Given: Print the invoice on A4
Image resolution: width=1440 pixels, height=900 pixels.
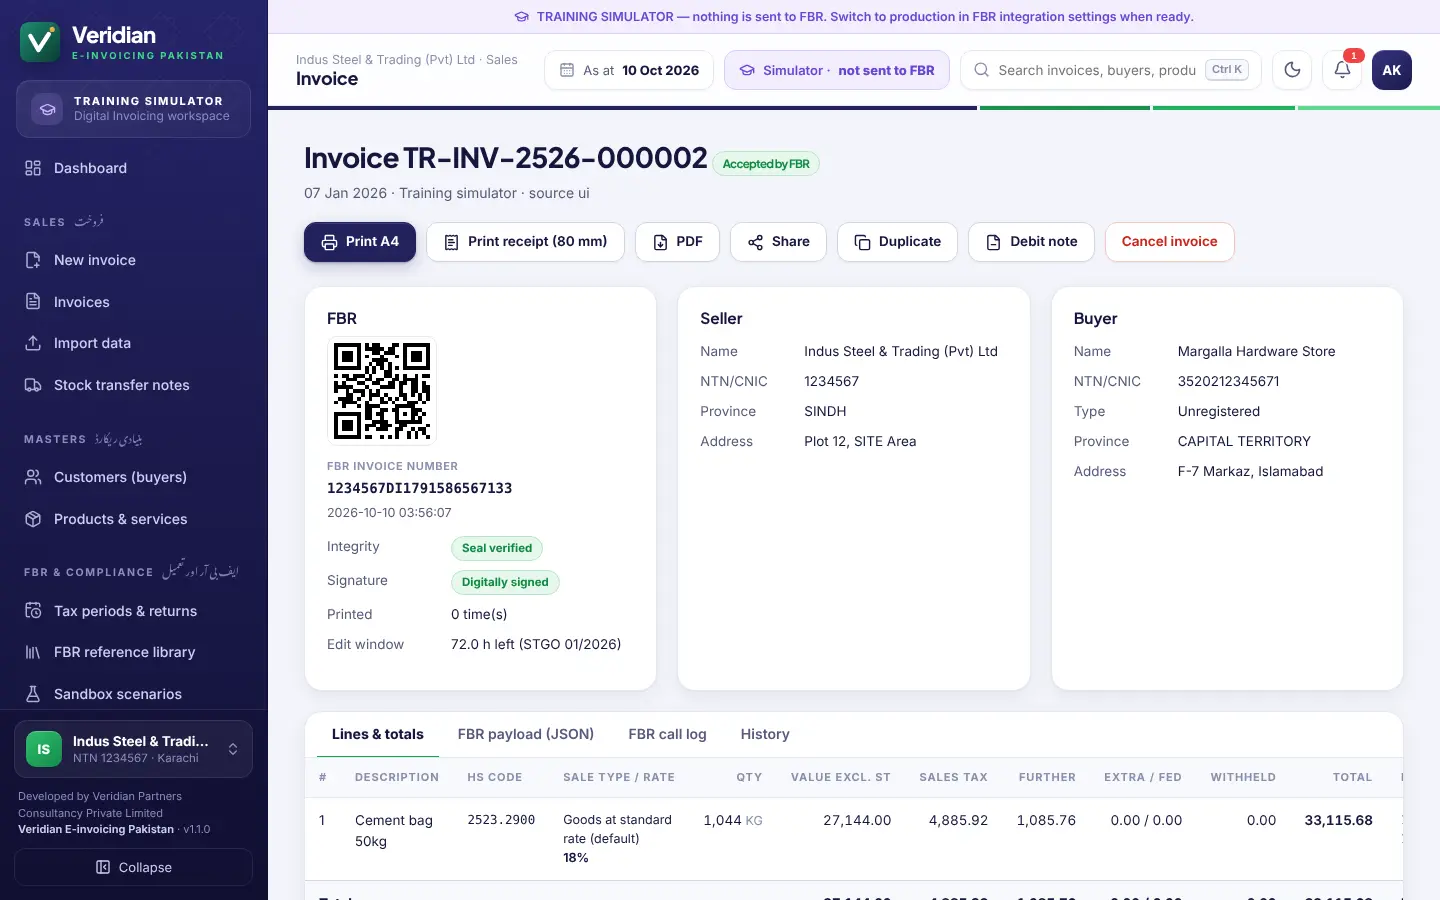Looking at the screenshot, I should 360,242.
